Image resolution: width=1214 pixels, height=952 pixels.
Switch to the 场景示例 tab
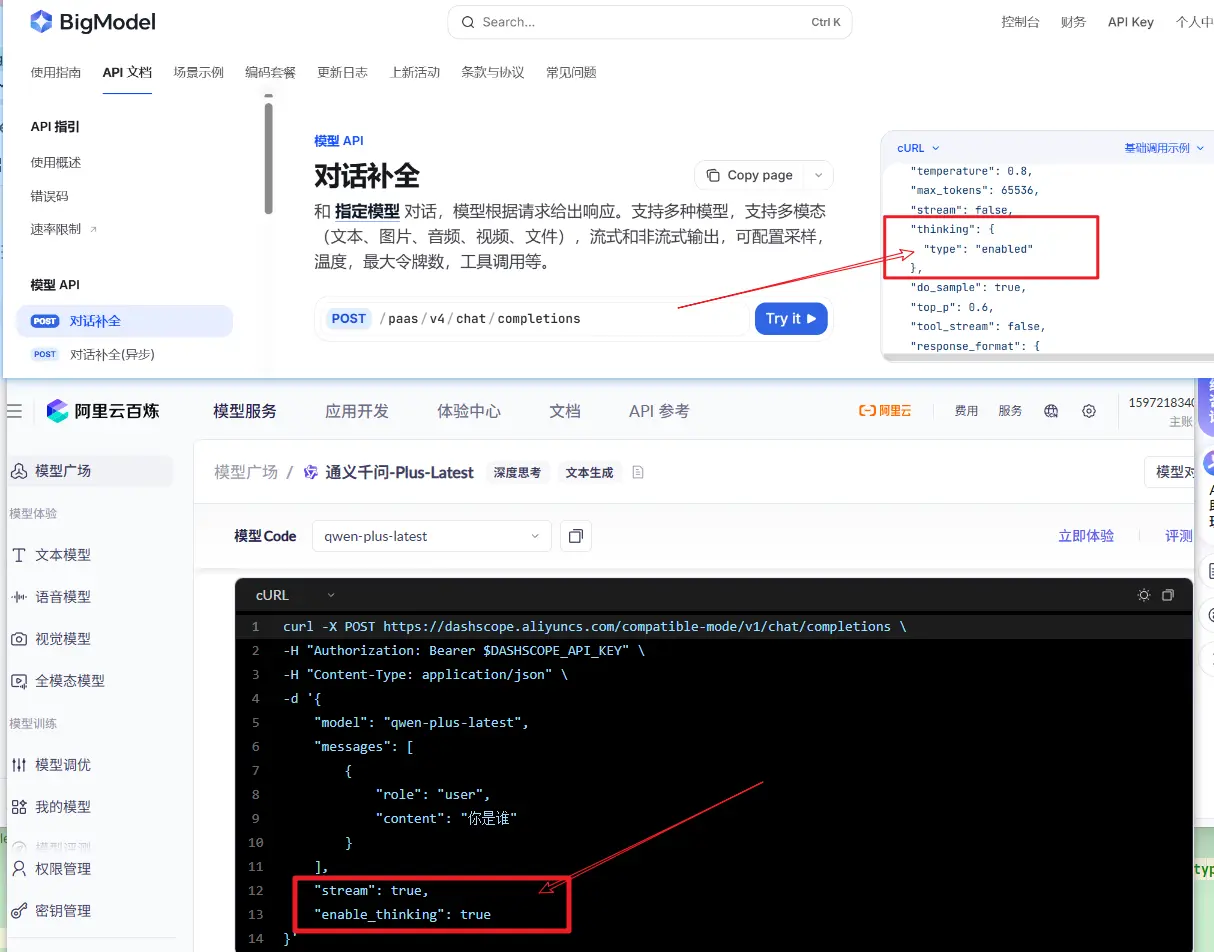(x=198, y=72)
